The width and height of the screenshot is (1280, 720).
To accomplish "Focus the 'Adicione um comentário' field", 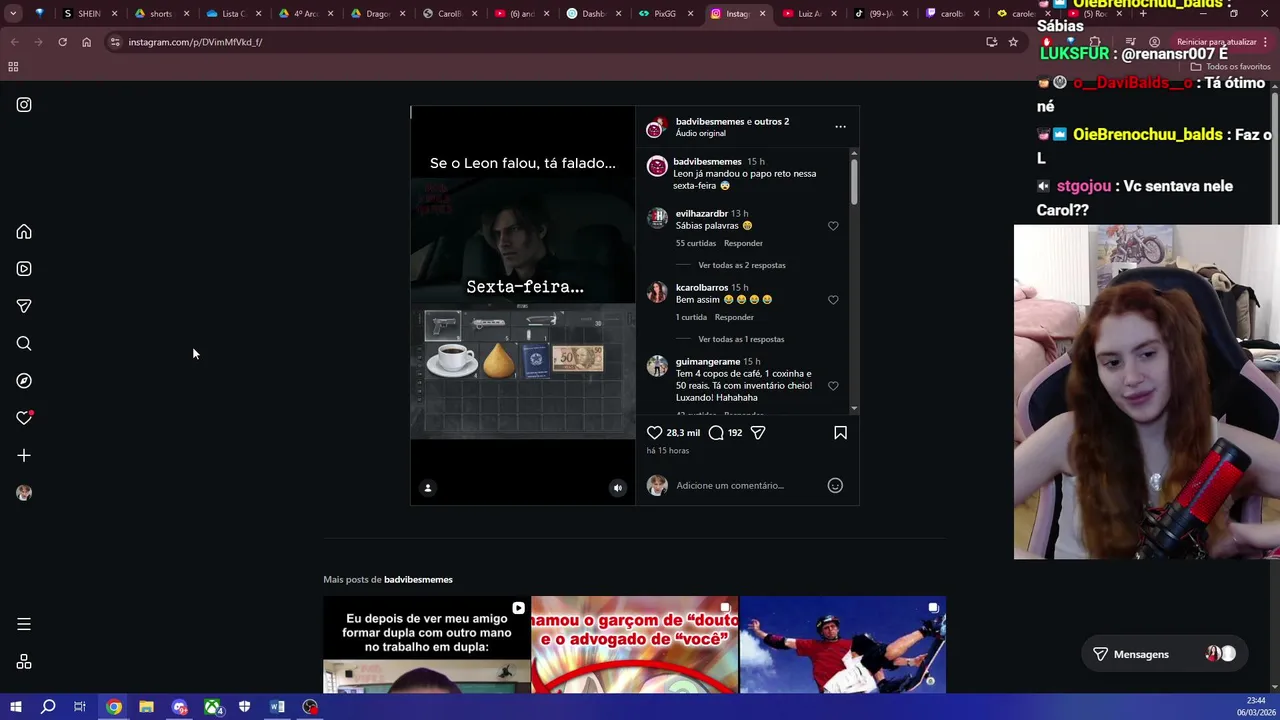I will (748, 486).
